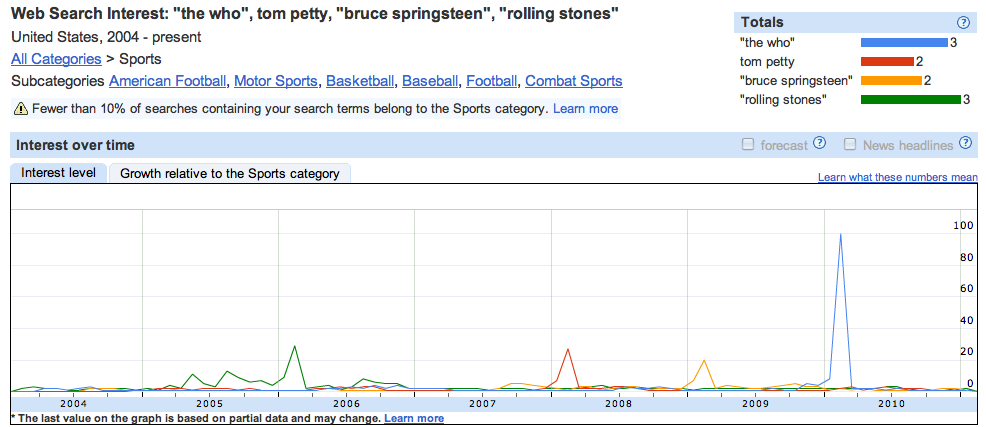Screen dimensions: 986x427
Task: Open Growth relative to Sports category tab
Action: pos(229,173)
